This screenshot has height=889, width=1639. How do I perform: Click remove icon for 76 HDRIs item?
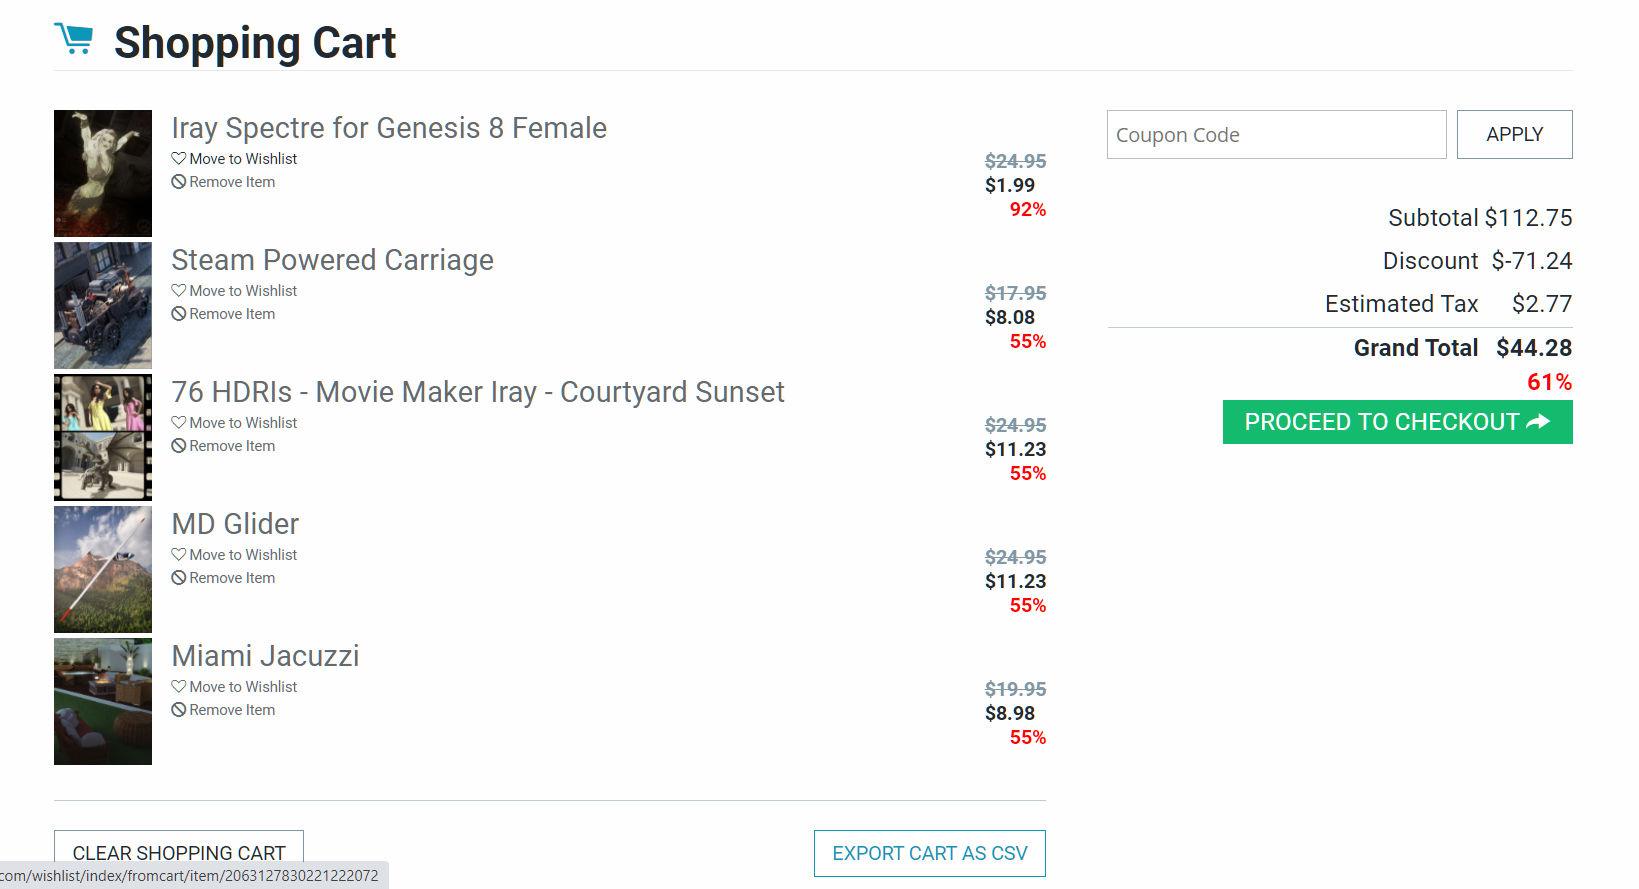[x=179, y=446]
